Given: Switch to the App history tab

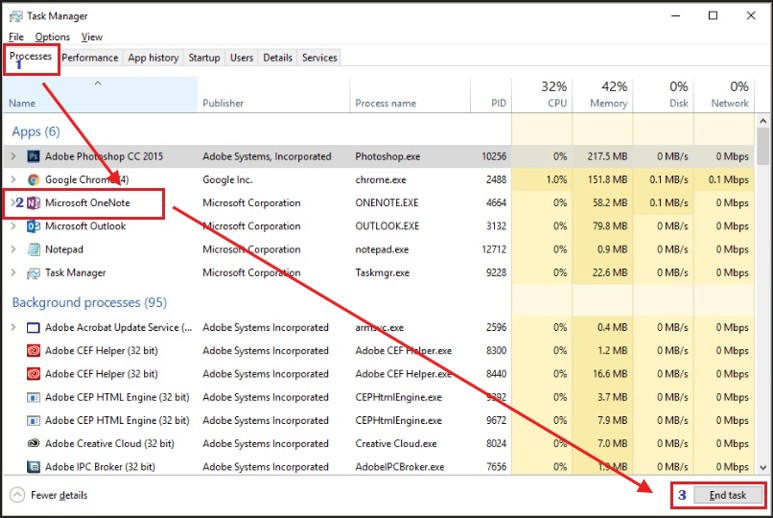Looking at the screenshot, I should click(x=153, y=58).
